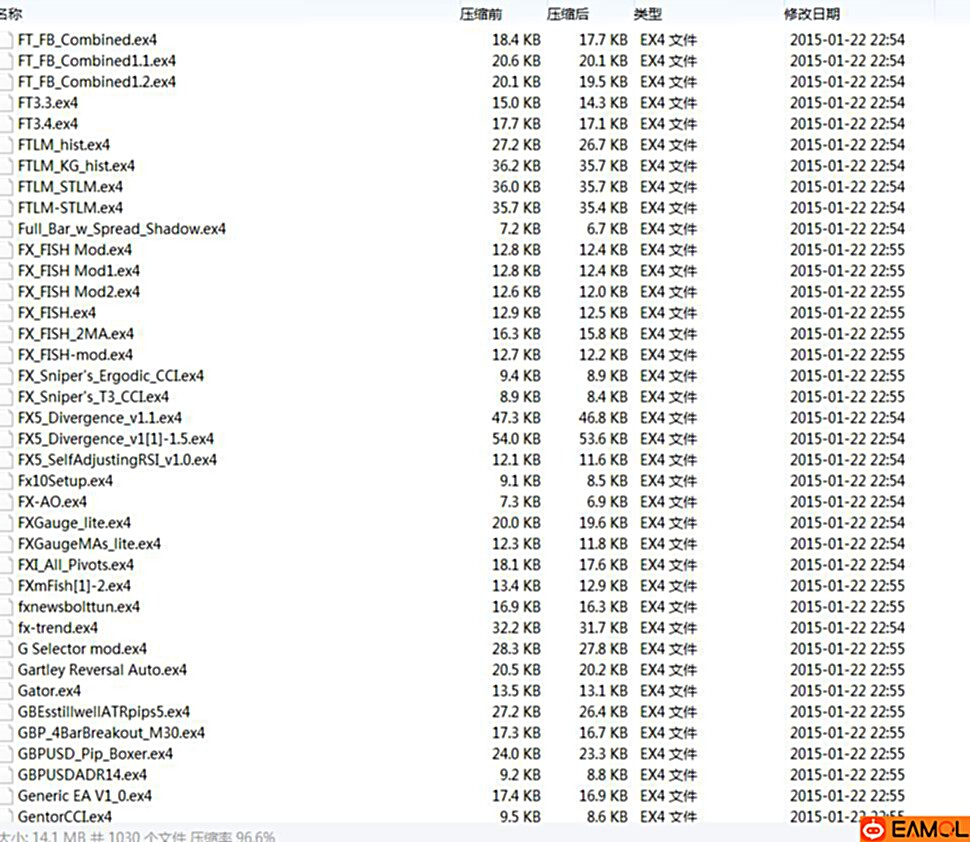The height and width of the screenshot is (842, 970).
Task: Select file FX5_Divergence_v1.1.ex4
Action: tap(100, 419)
